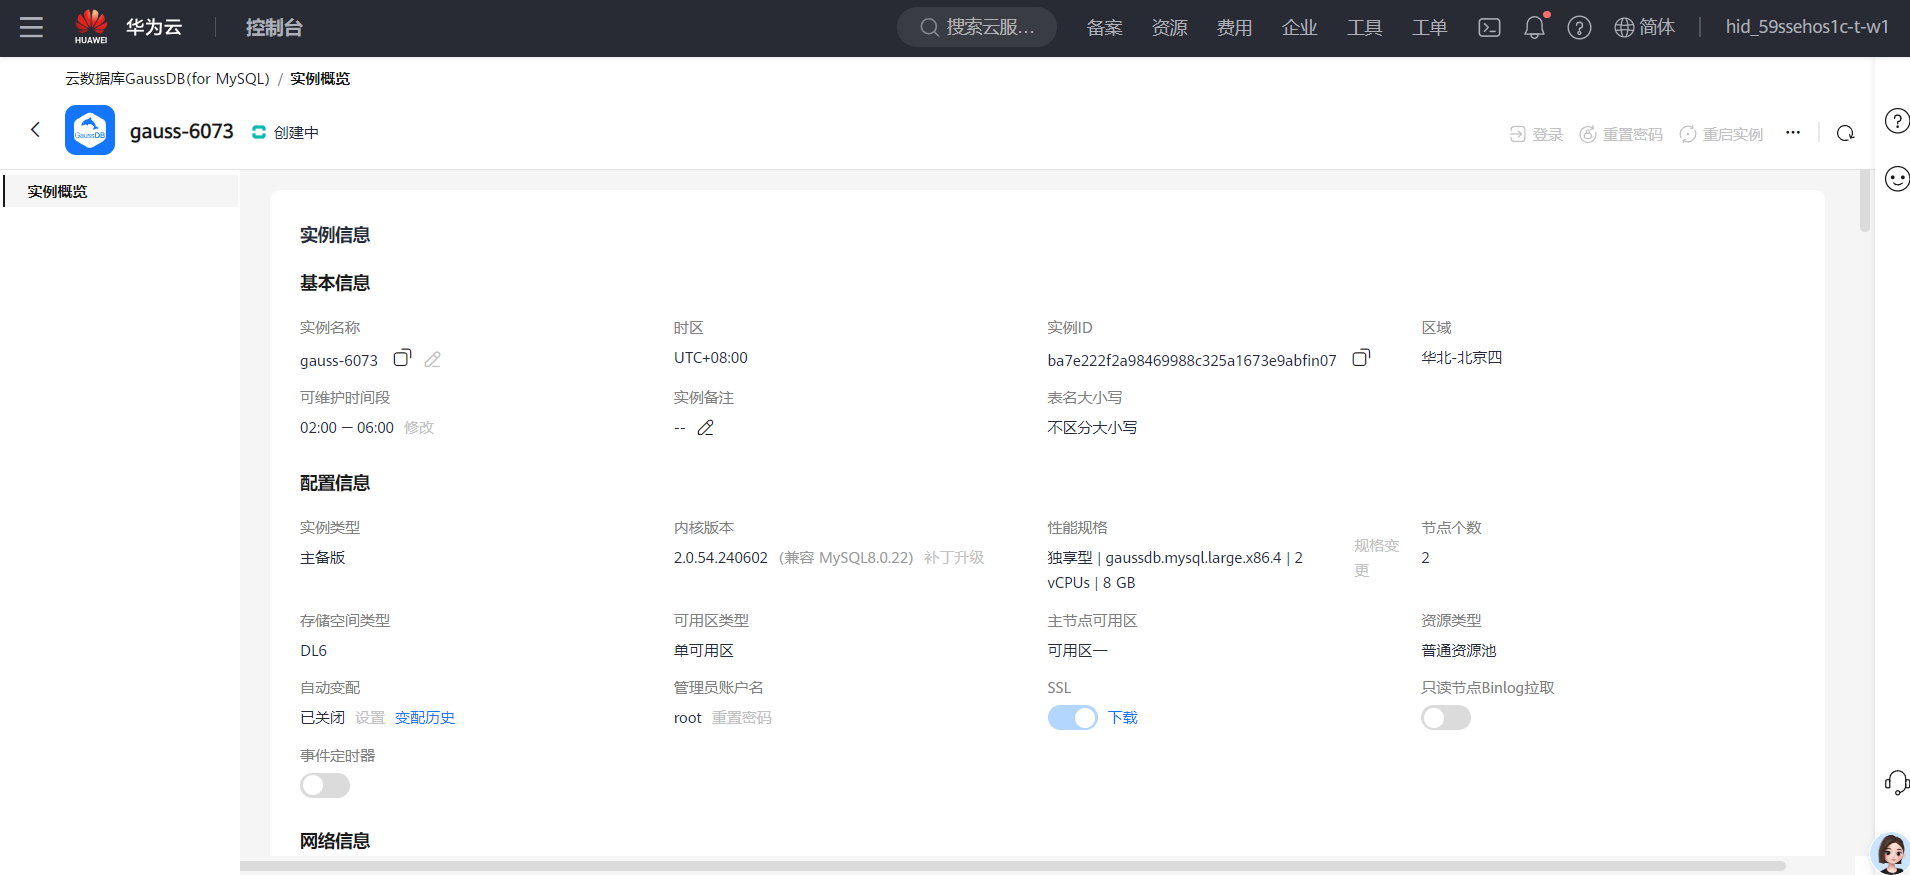Open the 变配历史 link
Image resolution: width=1910 pixels, height=875 pixels.
[425, 718]
